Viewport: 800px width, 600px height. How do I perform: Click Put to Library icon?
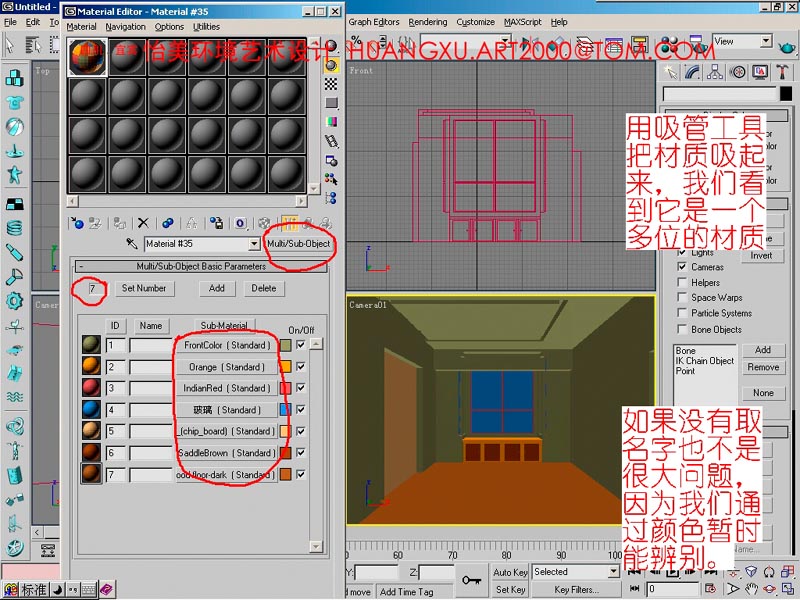point(216,223)
